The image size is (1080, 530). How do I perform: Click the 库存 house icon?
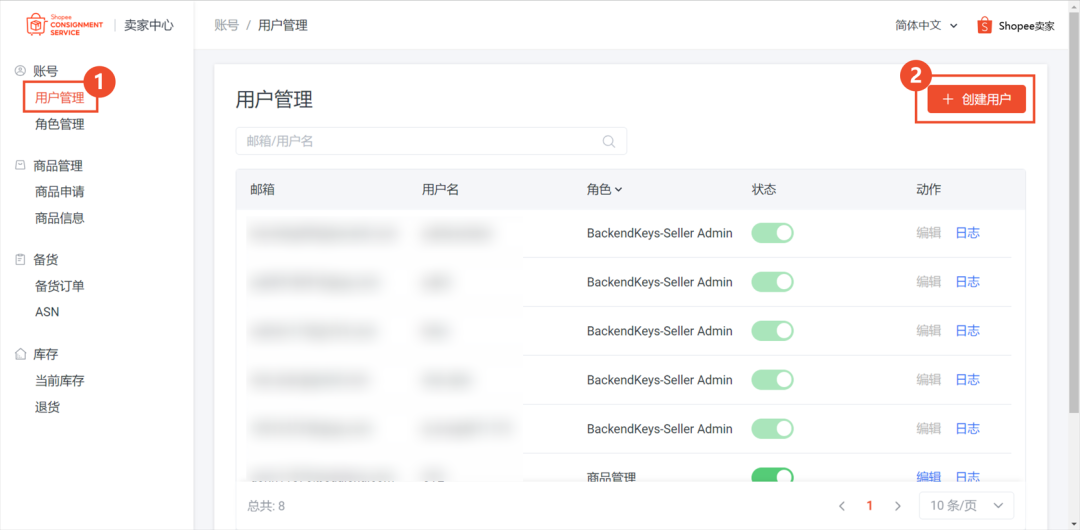point(20,354)
